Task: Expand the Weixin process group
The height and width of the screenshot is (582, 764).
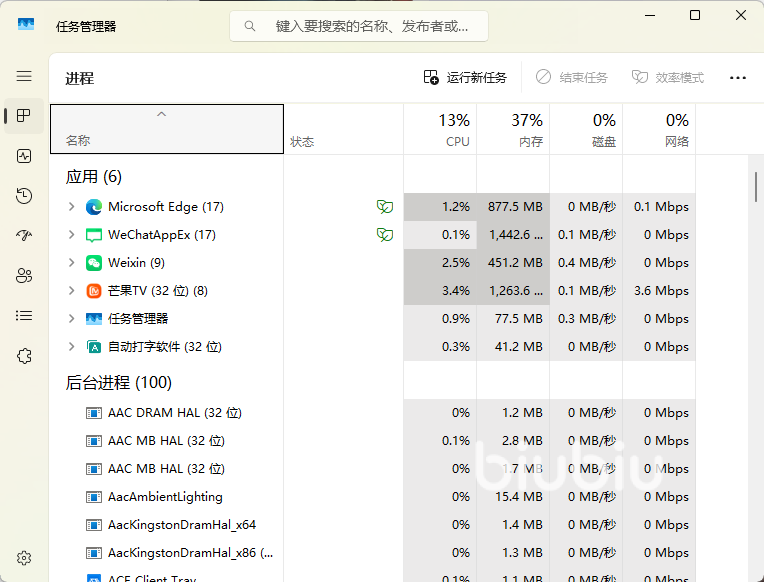Action: click(x=71, y=263)
